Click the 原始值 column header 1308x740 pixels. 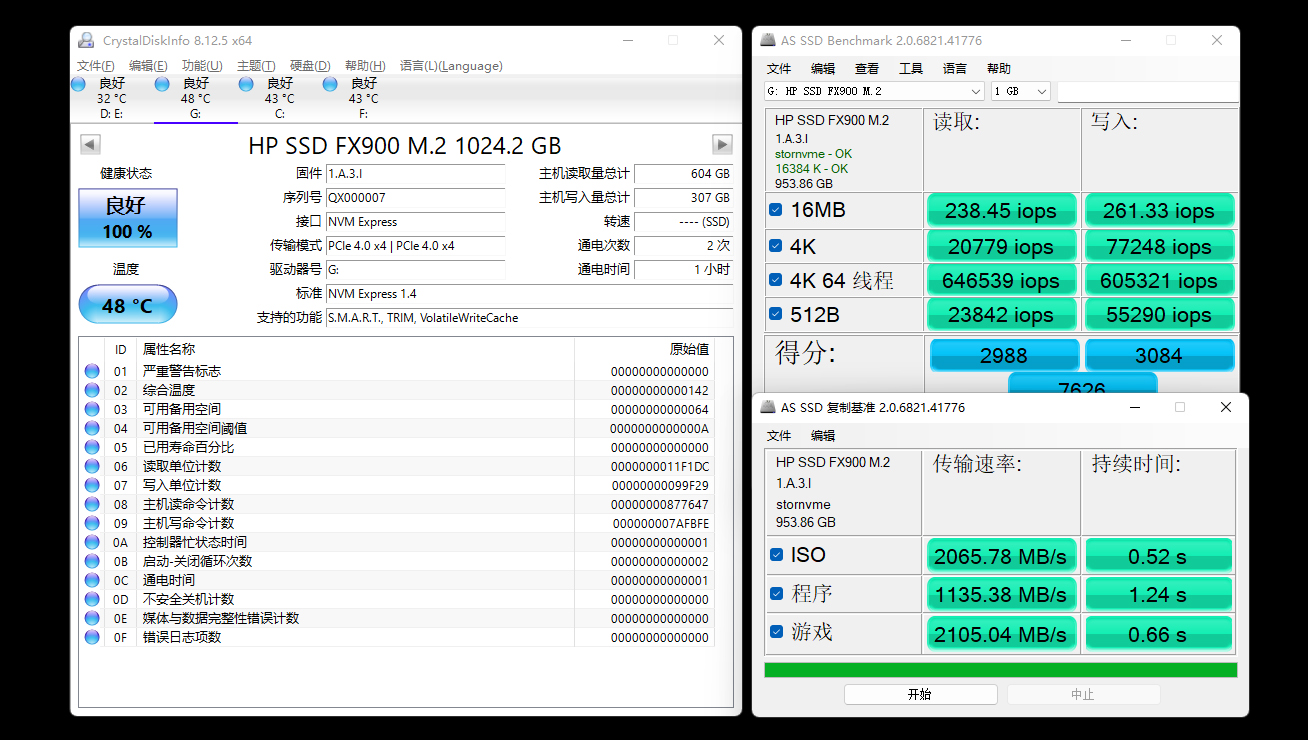(689, 349)
